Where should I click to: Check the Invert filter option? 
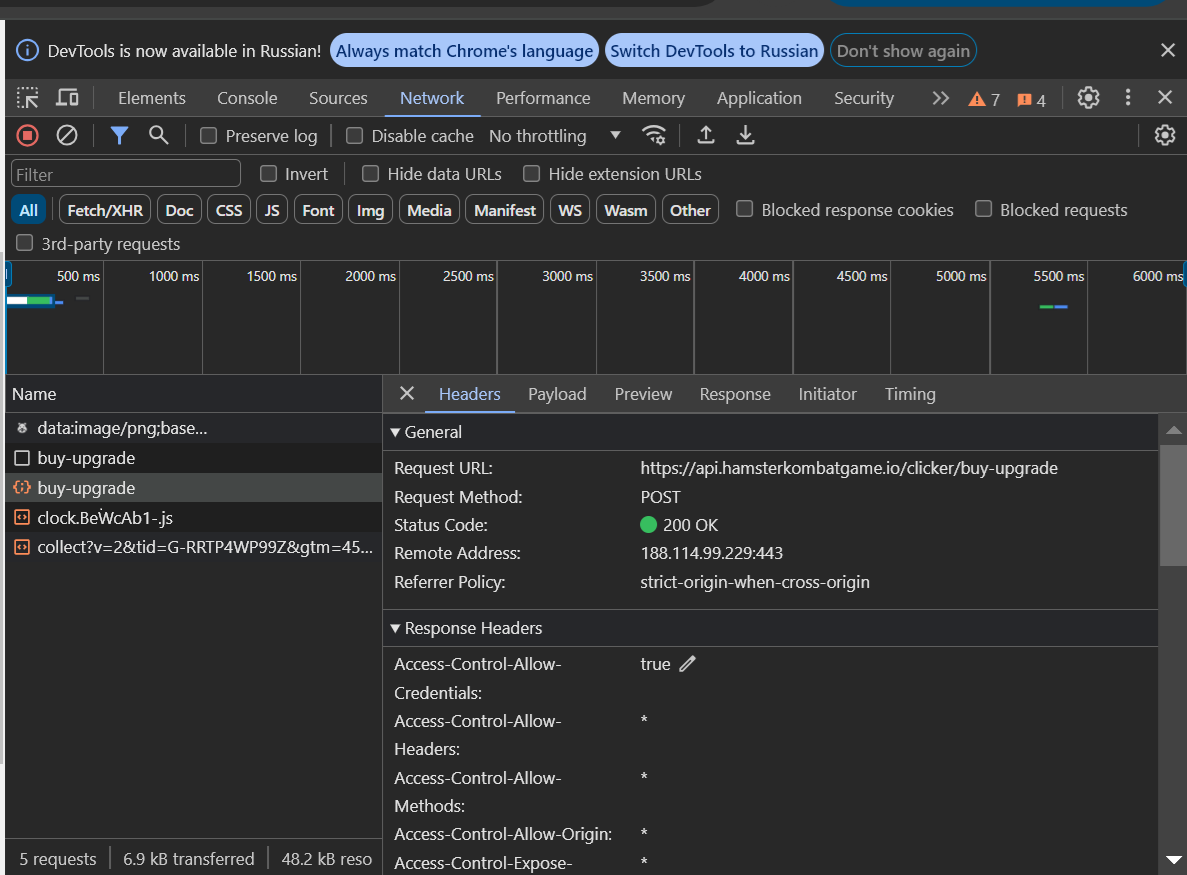[x=268, y=174]
